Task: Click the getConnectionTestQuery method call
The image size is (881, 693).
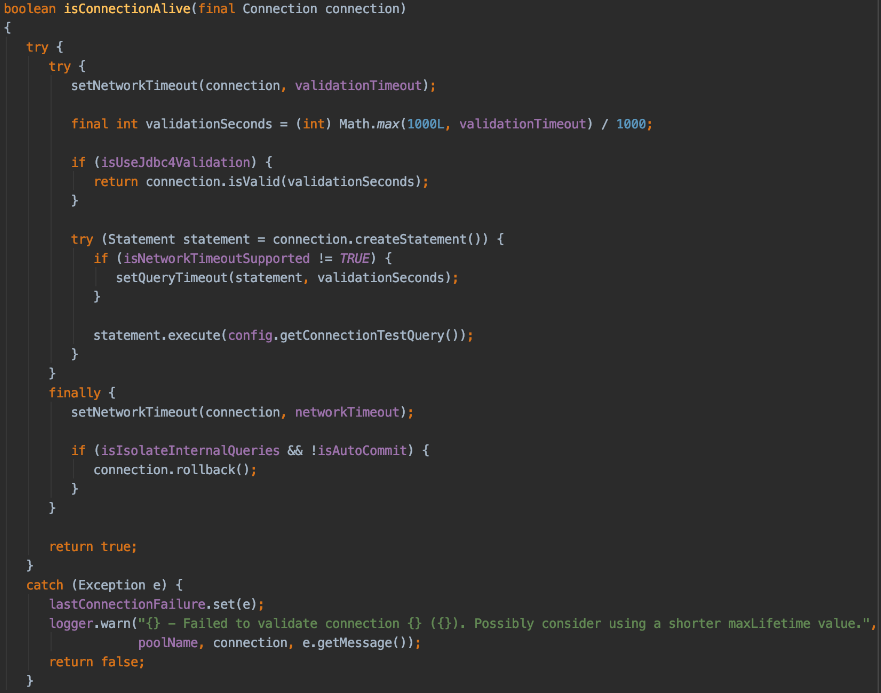Action: pos(362,336)
